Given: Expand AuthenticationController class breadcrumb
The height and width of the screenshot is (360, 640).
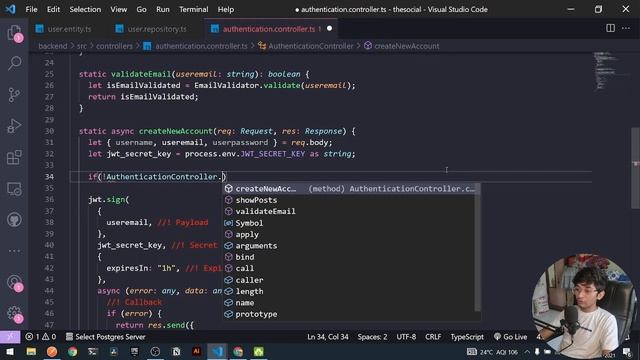Looking at the screenshot, I should [306, 46].
